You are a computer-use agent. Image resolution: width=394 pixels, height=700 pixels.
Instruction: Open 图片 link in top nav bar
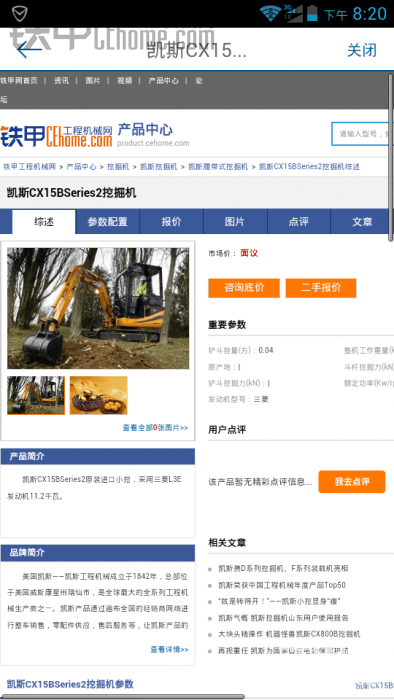click(x=93, y=81)
